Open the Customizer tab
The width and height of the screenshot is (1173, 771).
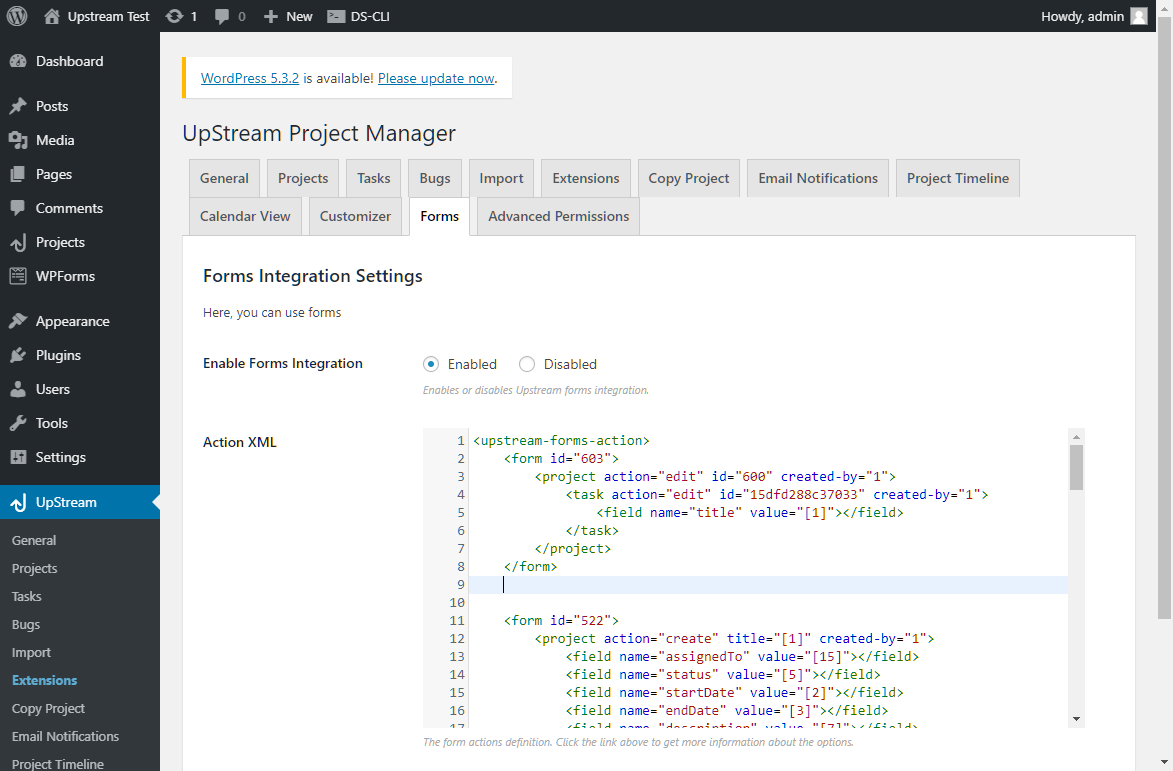coord(355,216)
